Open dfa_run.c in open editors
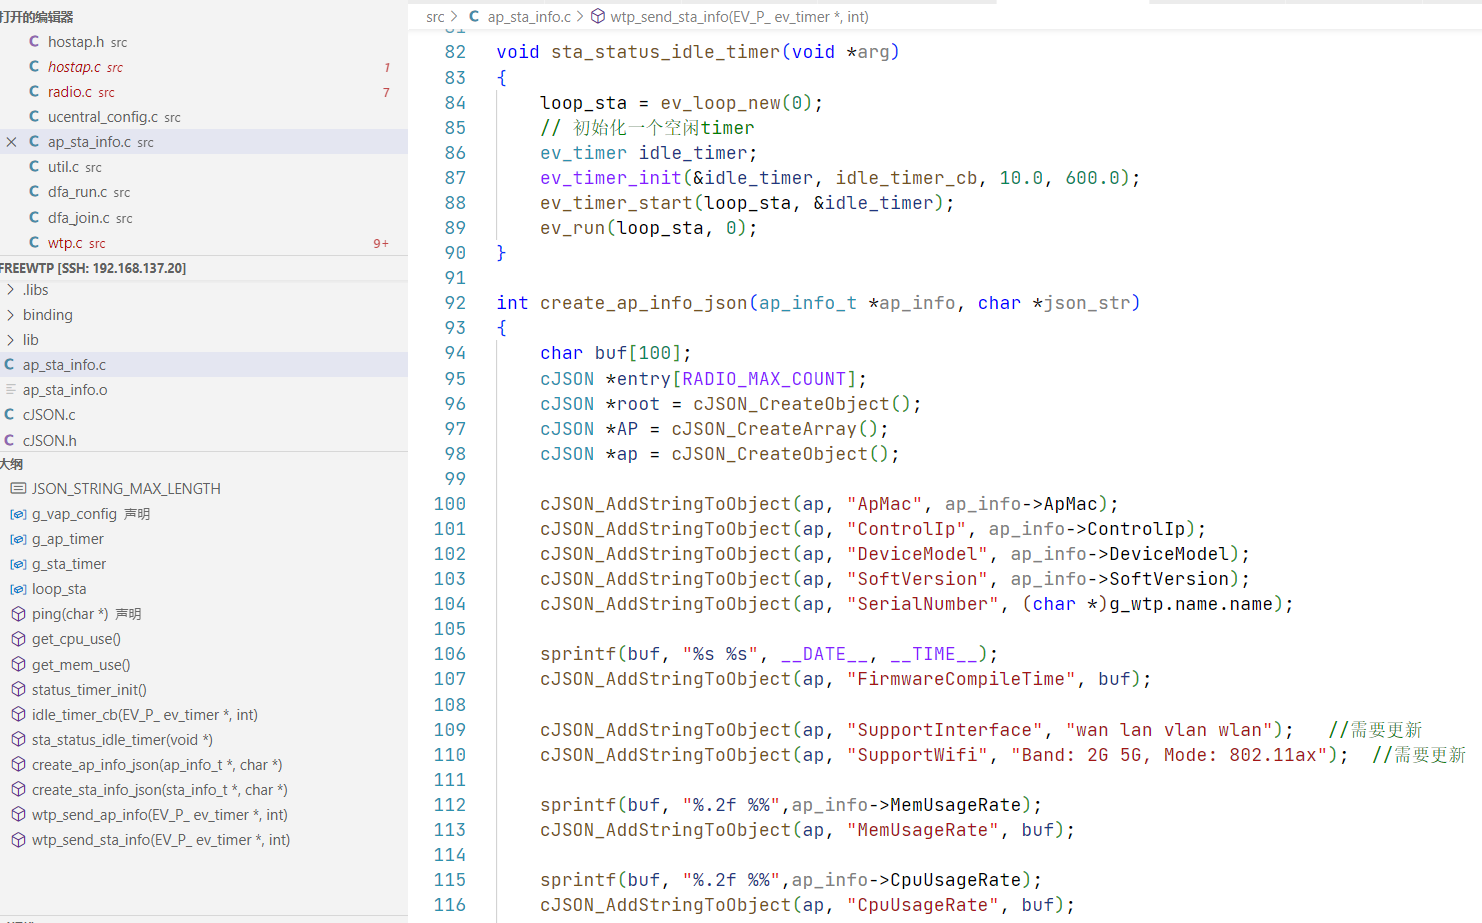 pyautogui.click(x=204, y=192)
